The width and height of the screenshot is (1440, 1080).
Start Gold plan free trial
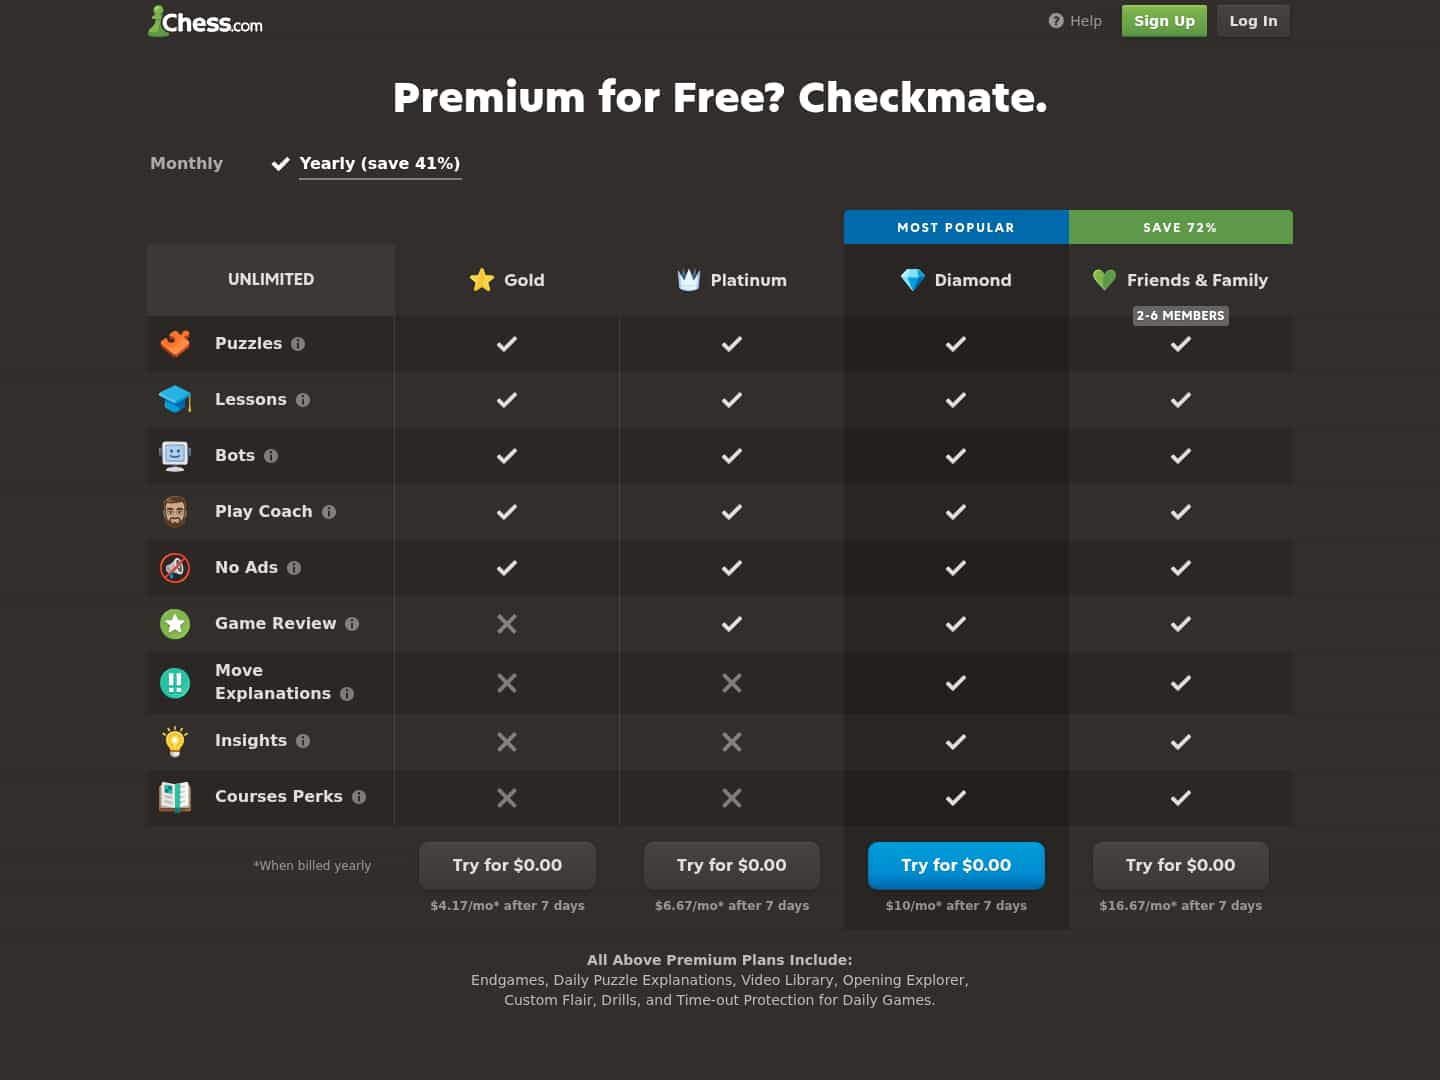click(x=507, y=865)
